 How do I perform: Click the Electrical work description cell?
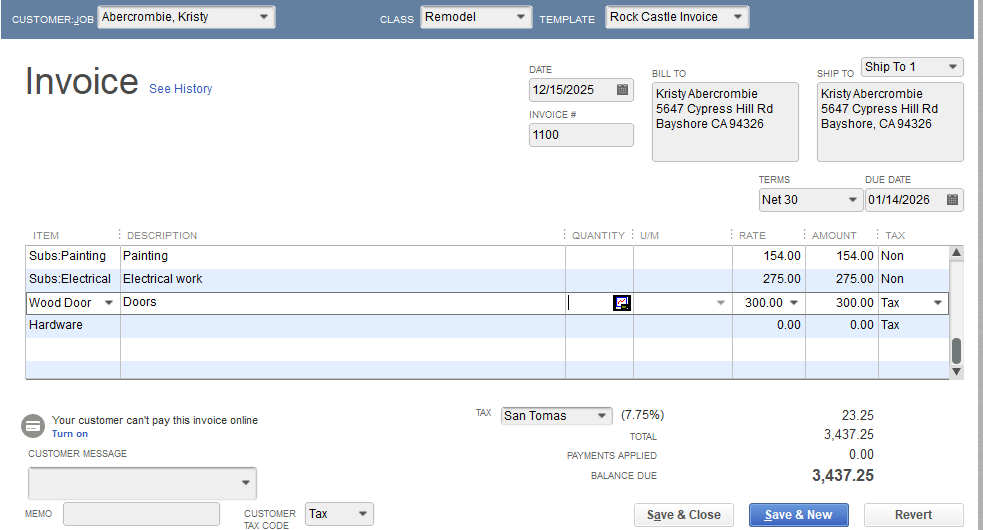pyautogui.click(x=343, y=279)
